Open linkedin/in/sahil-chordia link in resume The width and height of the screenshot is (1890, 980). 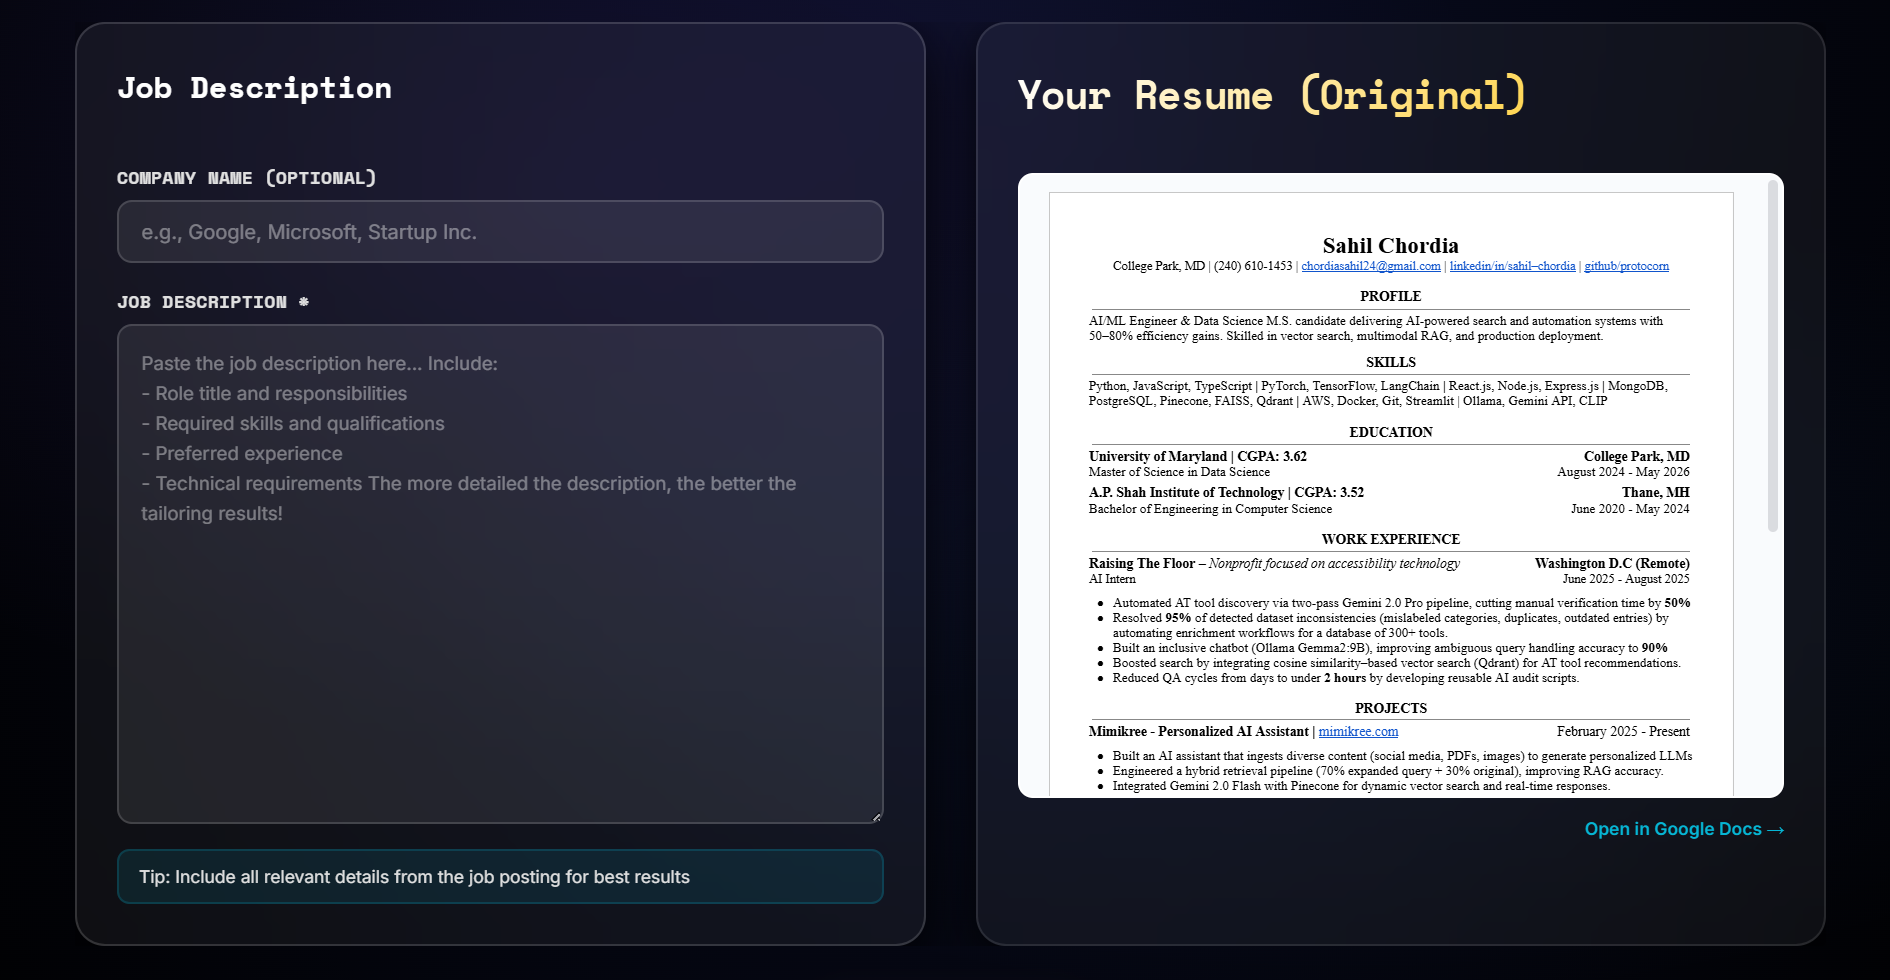point(1512,266)
